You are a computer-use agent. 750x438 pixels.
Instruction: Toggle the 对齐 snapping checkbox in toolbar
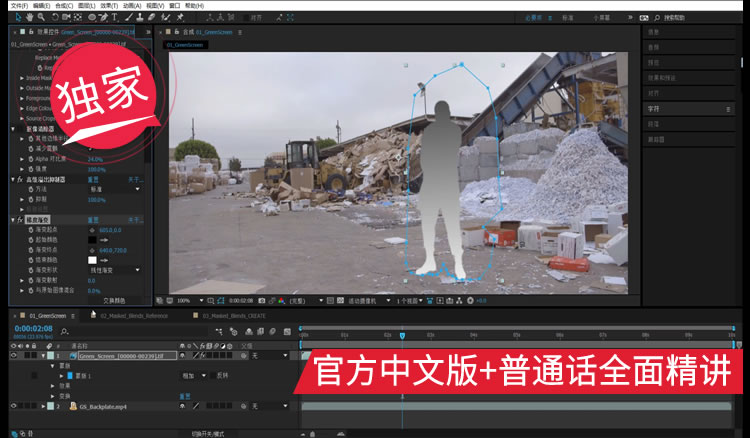click(x=246, y=18)
